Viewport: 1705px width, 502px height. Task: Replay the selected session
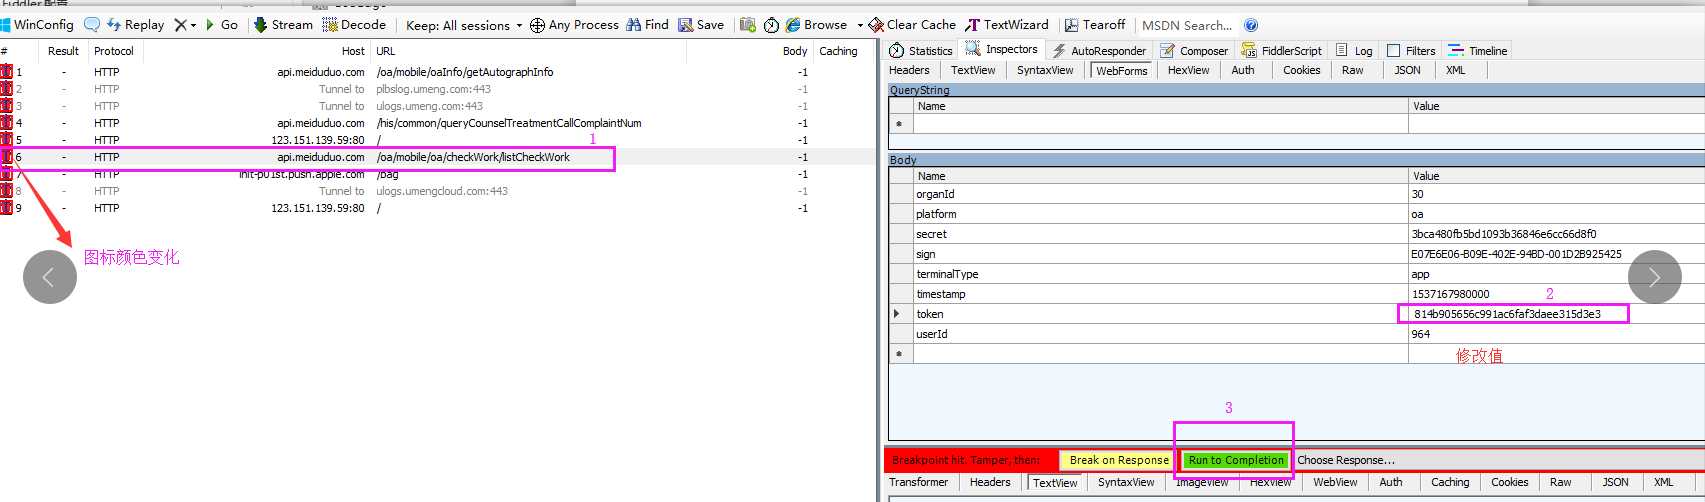pos(135,24)
